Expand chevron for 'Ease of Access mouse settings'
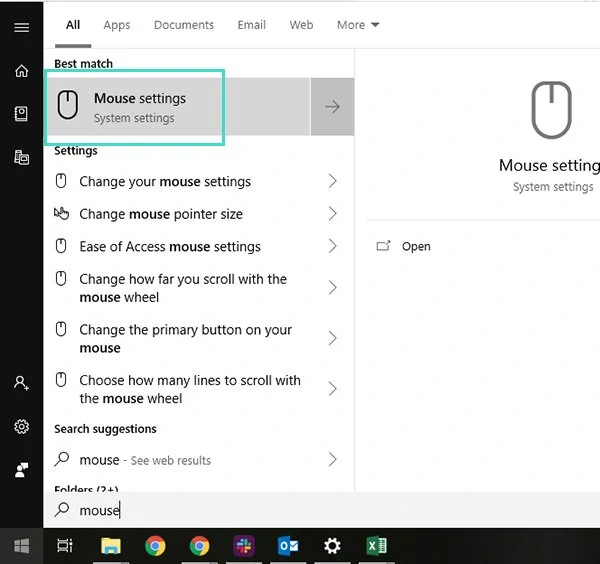 332,246
